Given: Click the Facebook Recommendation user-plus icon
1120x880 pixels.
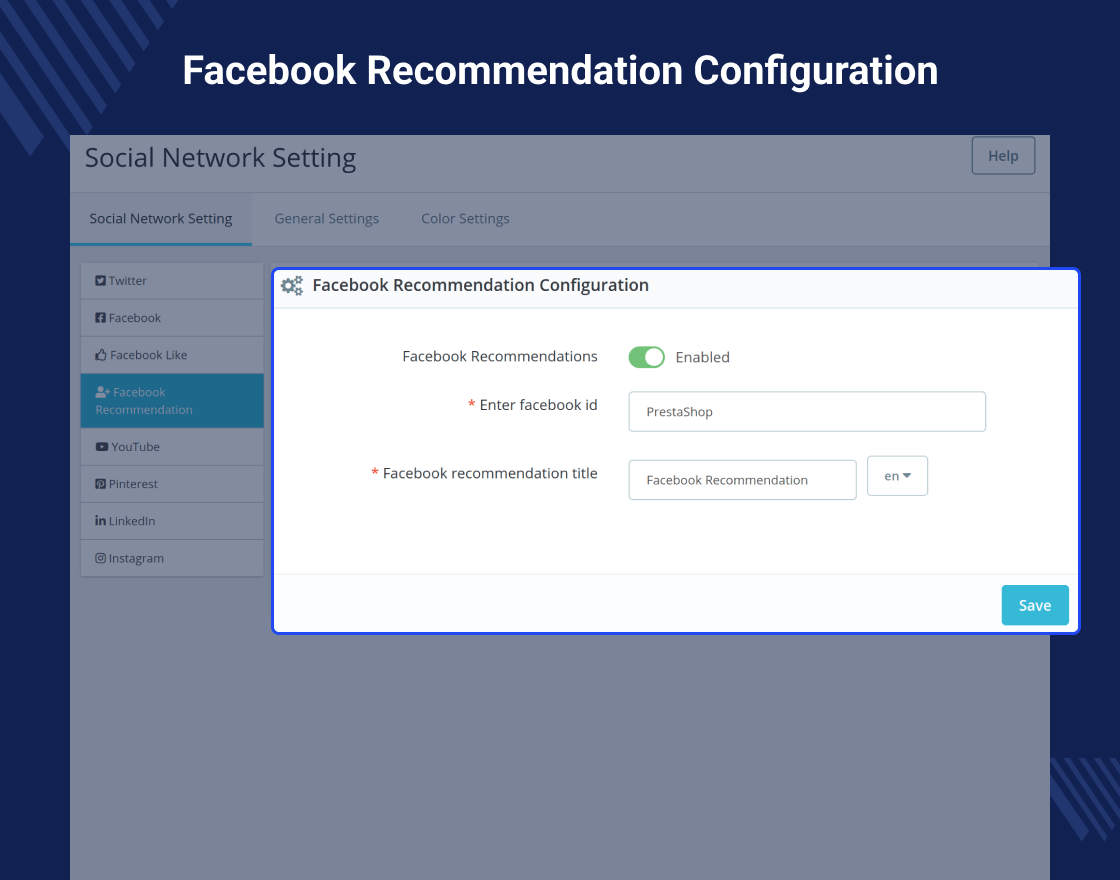Looking at the screenshot, I should tap(103, 392).
